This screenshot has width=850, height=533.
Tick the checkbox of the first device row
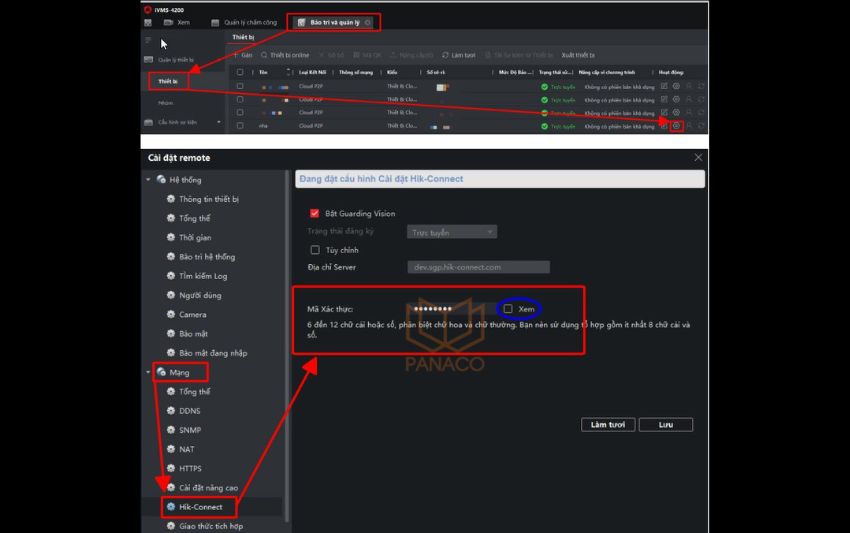(x=240, y=86)
